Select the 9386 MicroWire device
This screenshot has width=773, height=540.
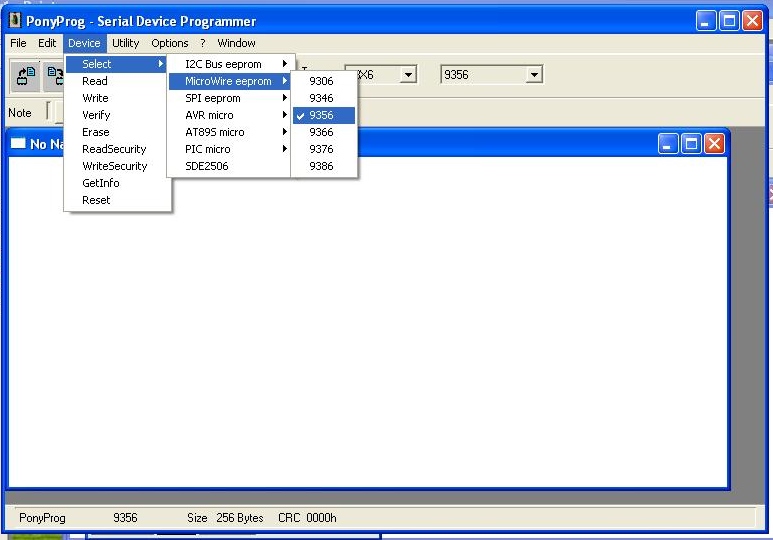tap(324, 166)
